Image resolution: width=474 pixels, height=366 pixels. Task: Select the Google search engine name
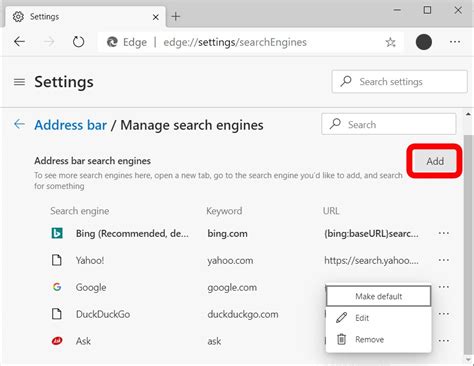(x=91, y=287)
